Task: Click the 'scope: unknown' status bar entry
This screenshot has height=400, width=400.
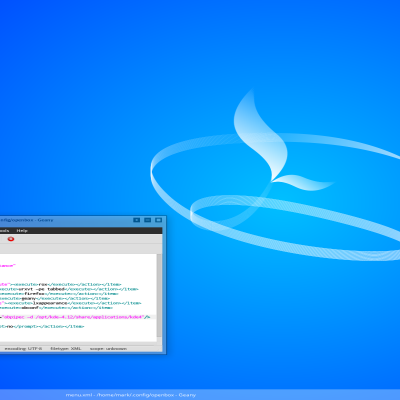Action: click(108, 349)
